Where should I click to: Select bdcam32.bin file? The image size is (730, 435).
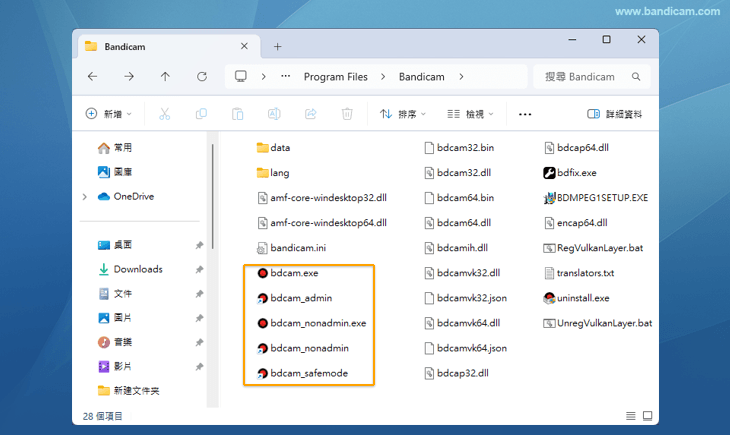[459, 148]
